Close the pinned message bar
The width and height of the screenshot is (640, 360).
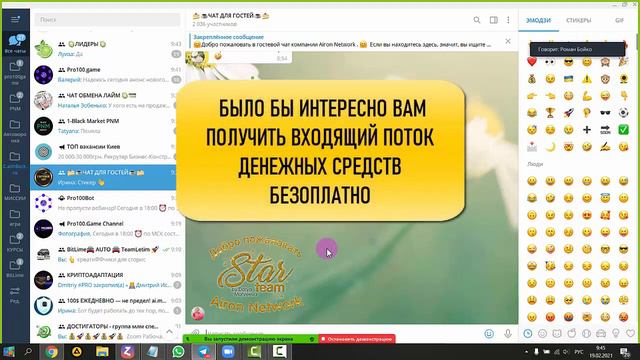click(508, 41)
